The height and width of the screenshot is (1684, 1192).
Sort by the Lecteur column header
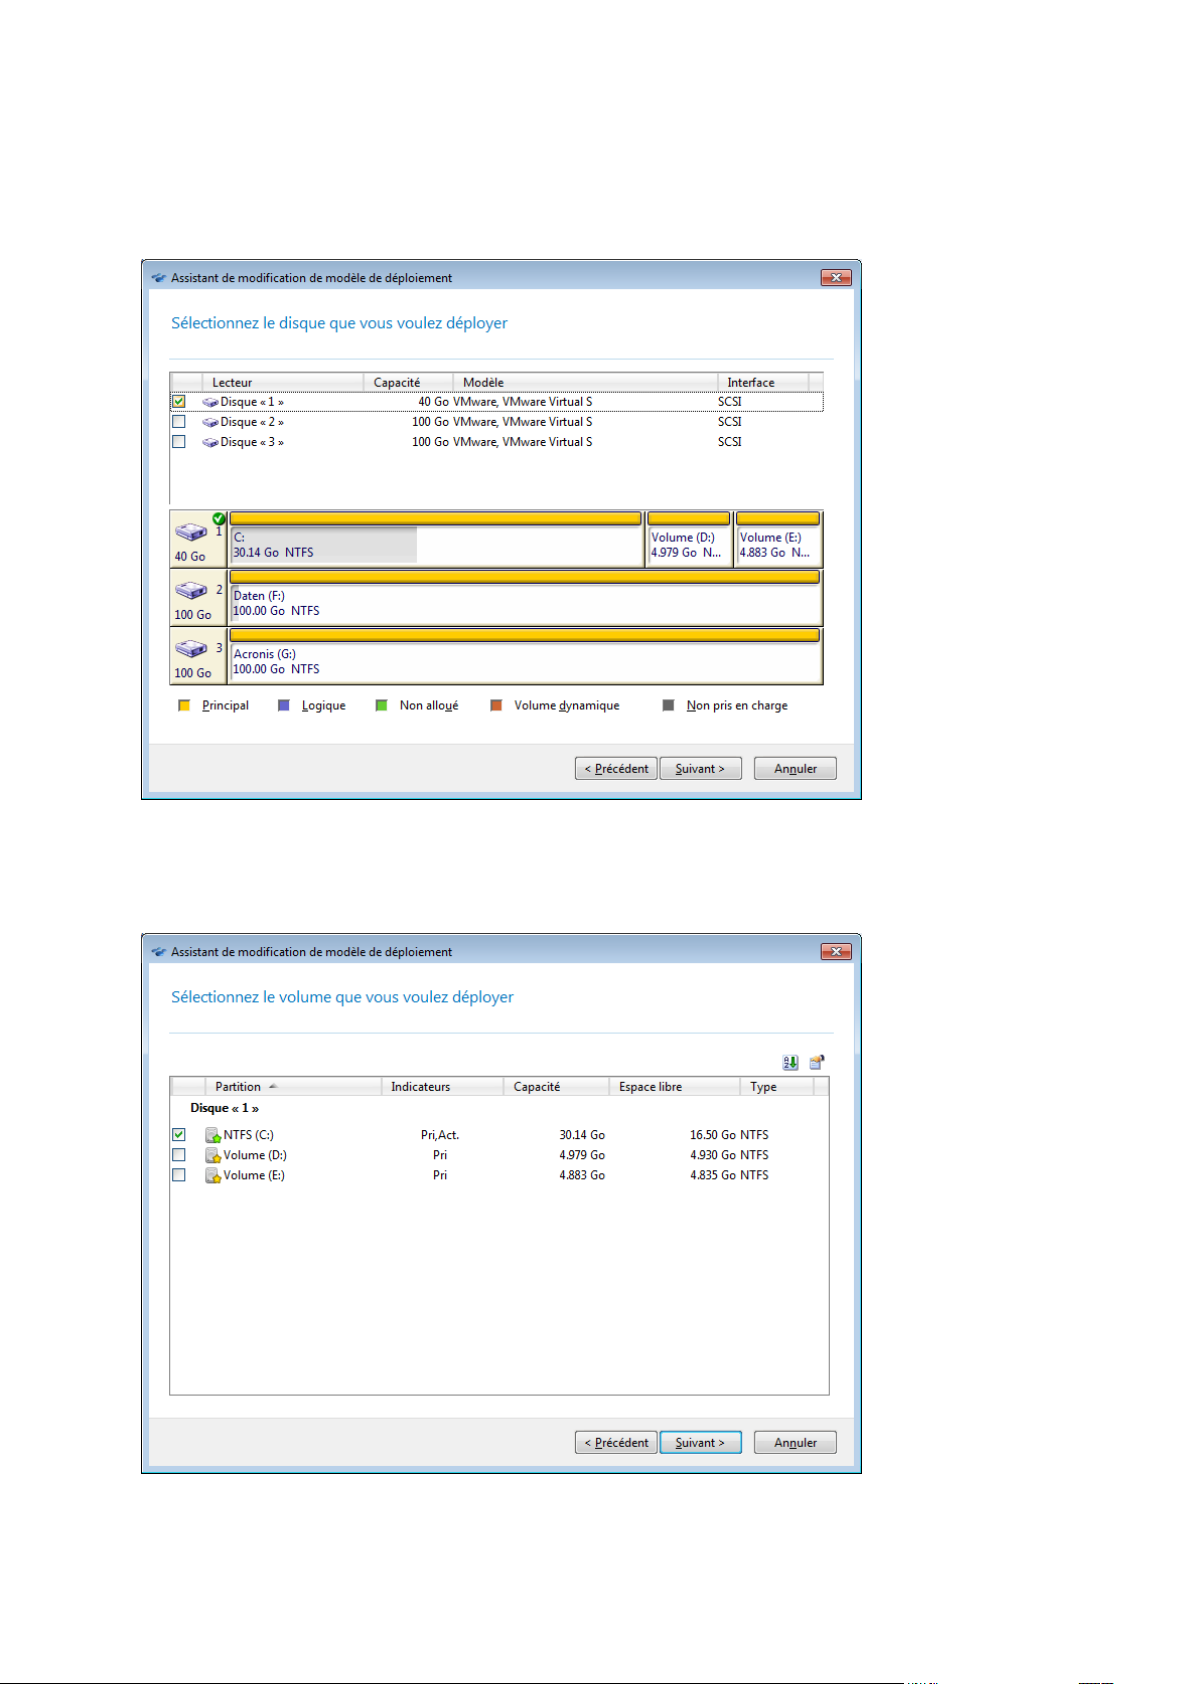click(x=283, y=383)
